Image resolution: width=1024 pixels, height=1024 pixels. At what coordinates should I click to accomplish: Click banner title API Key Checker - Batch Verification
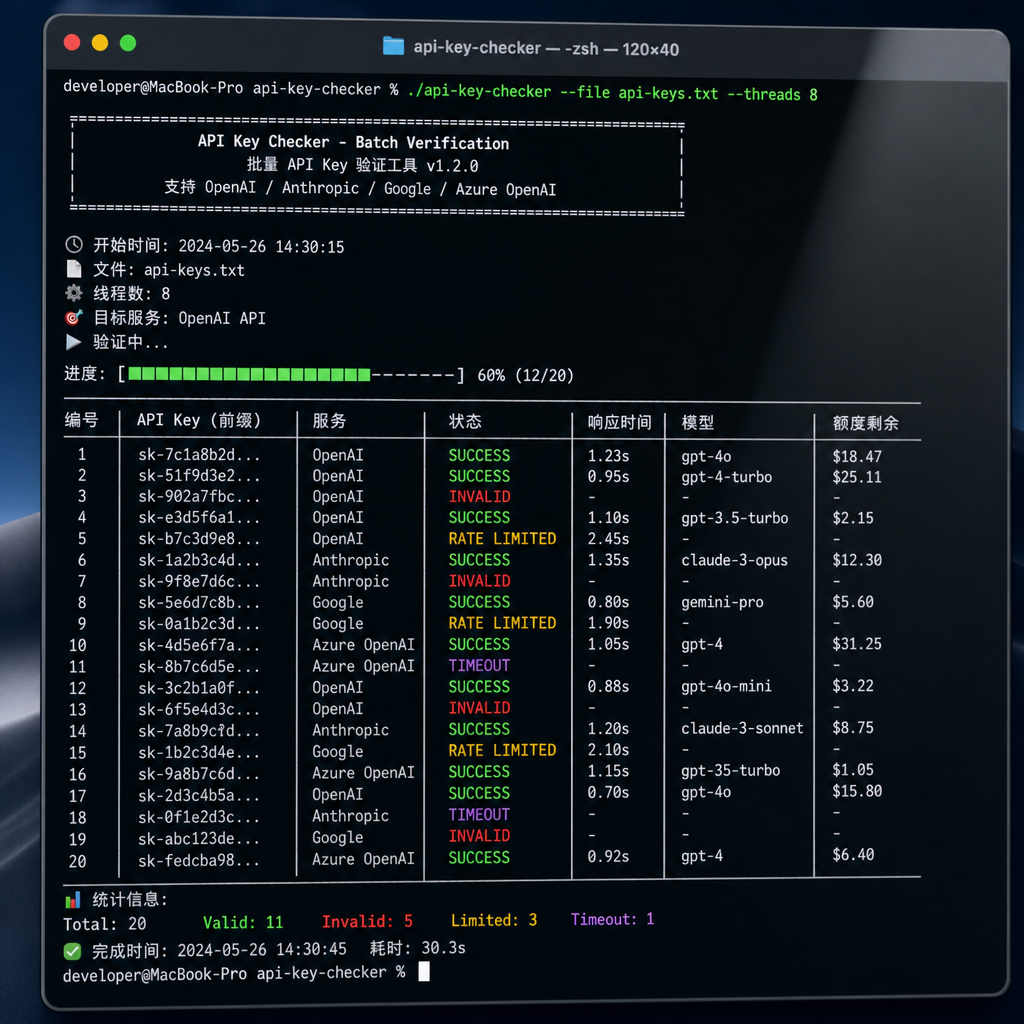353,142
